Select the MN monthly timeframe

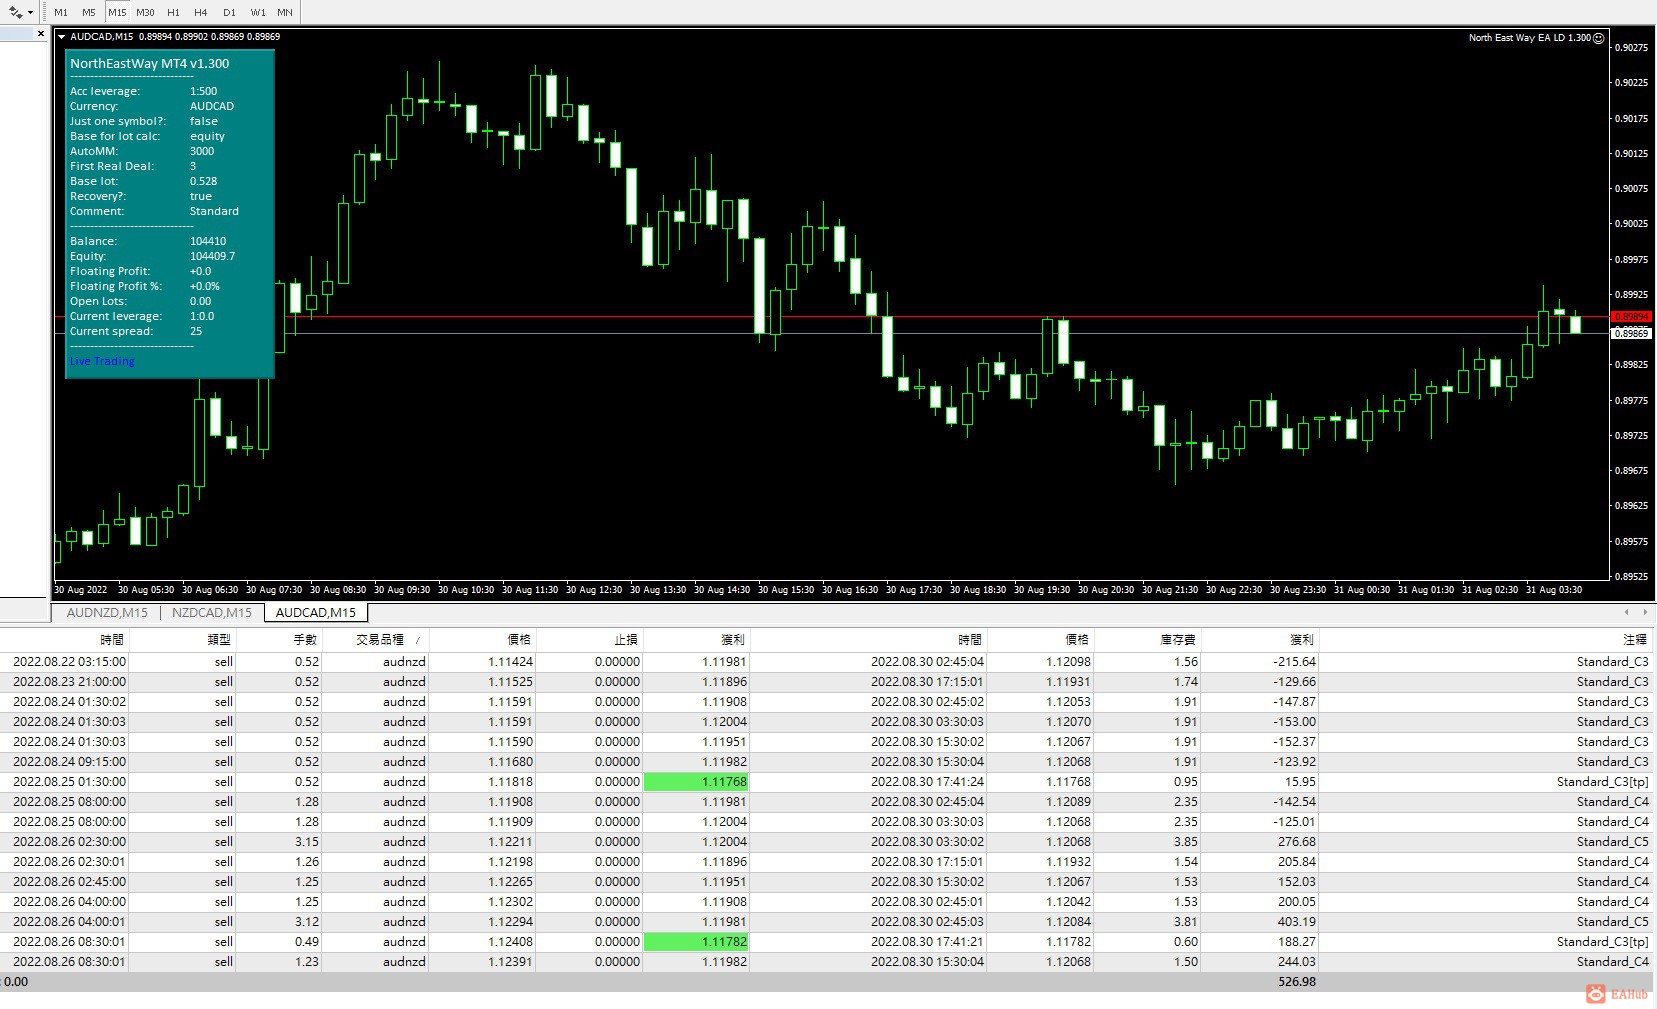pos(285,12)
